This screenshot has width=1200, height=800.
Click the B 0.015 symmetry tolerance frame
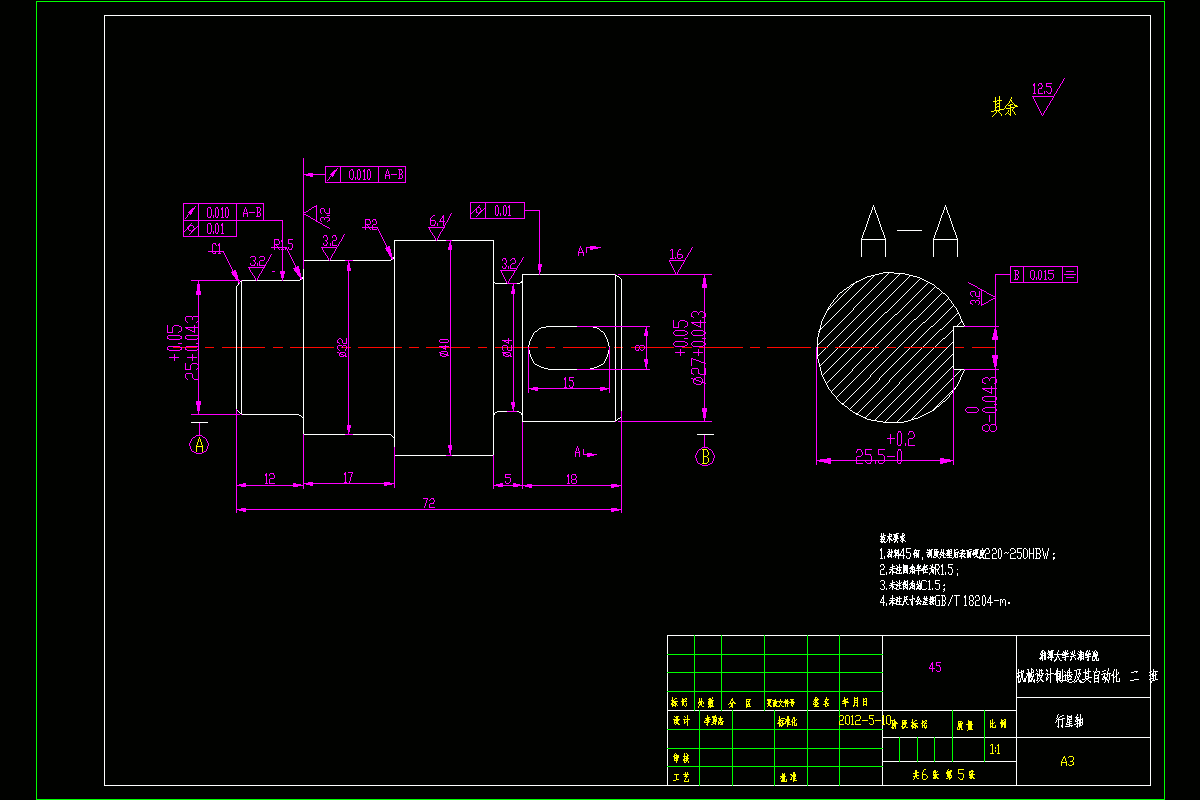tap(1043, 274)
